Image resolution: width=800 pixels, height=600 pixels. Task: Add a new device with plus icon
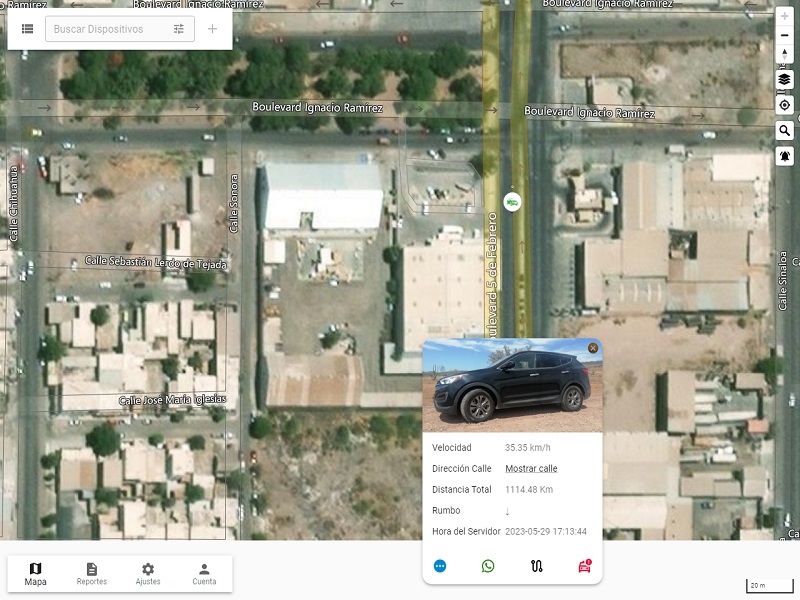212,29
